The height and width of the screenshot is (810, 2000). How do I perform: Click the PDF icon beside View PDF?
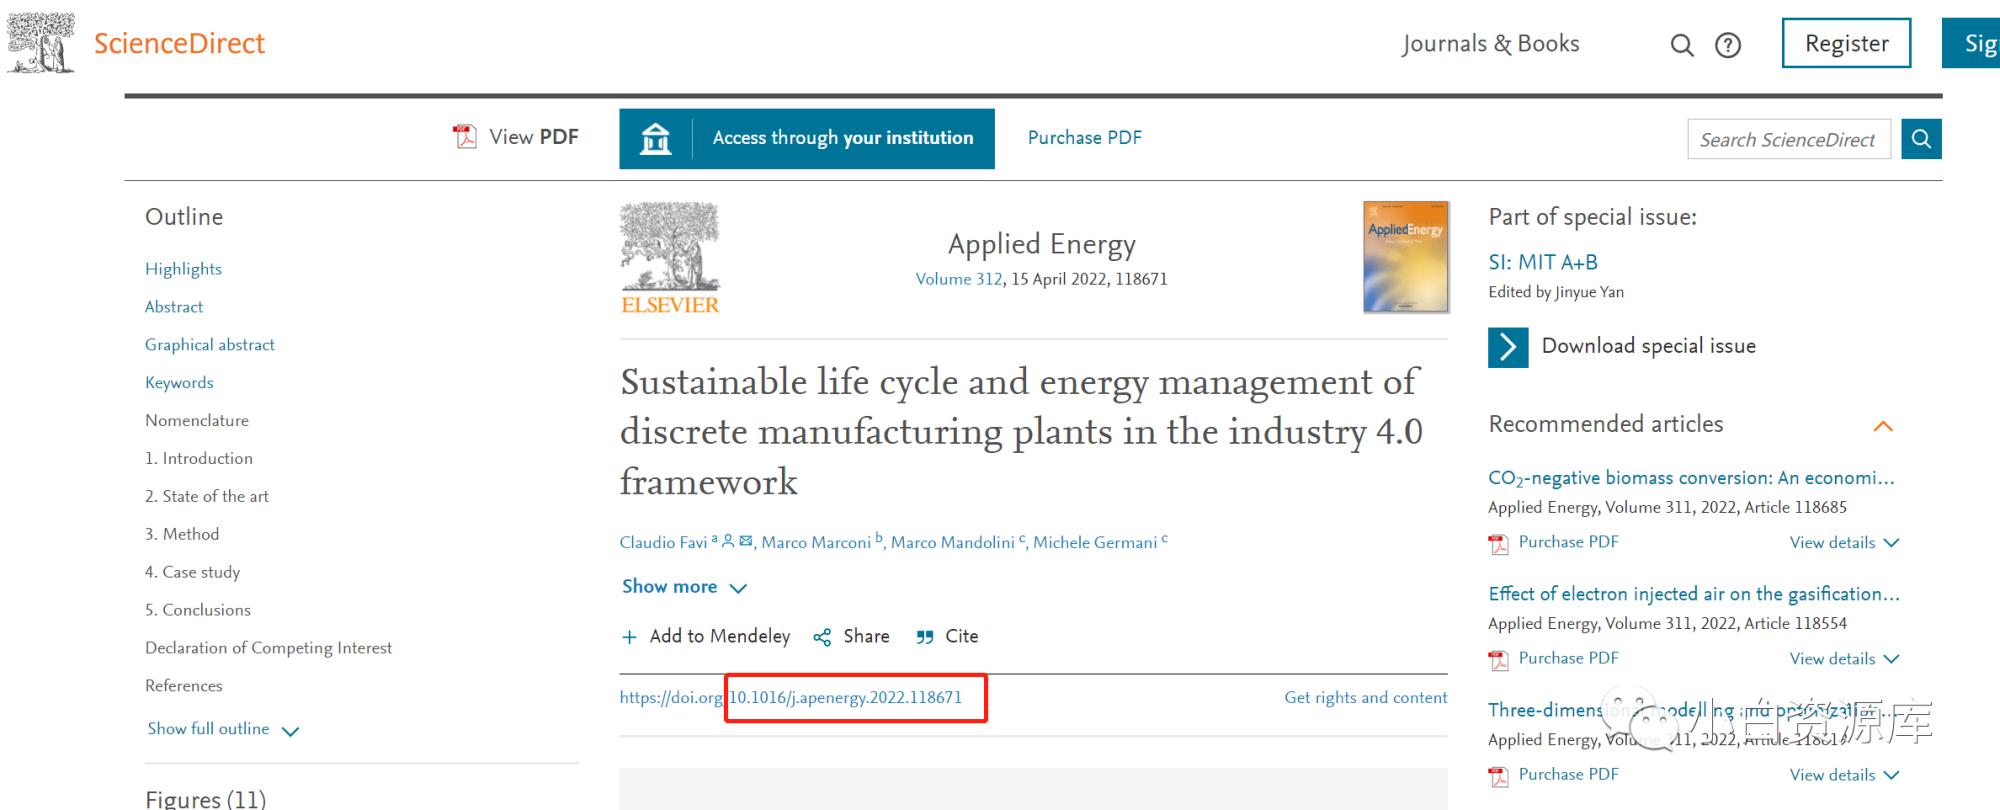(465, 136)
